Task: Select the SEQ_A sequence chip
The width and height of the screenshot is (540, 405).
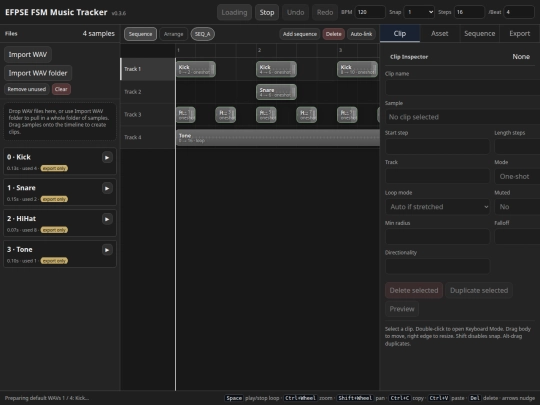Action: (x=202, y=34)
